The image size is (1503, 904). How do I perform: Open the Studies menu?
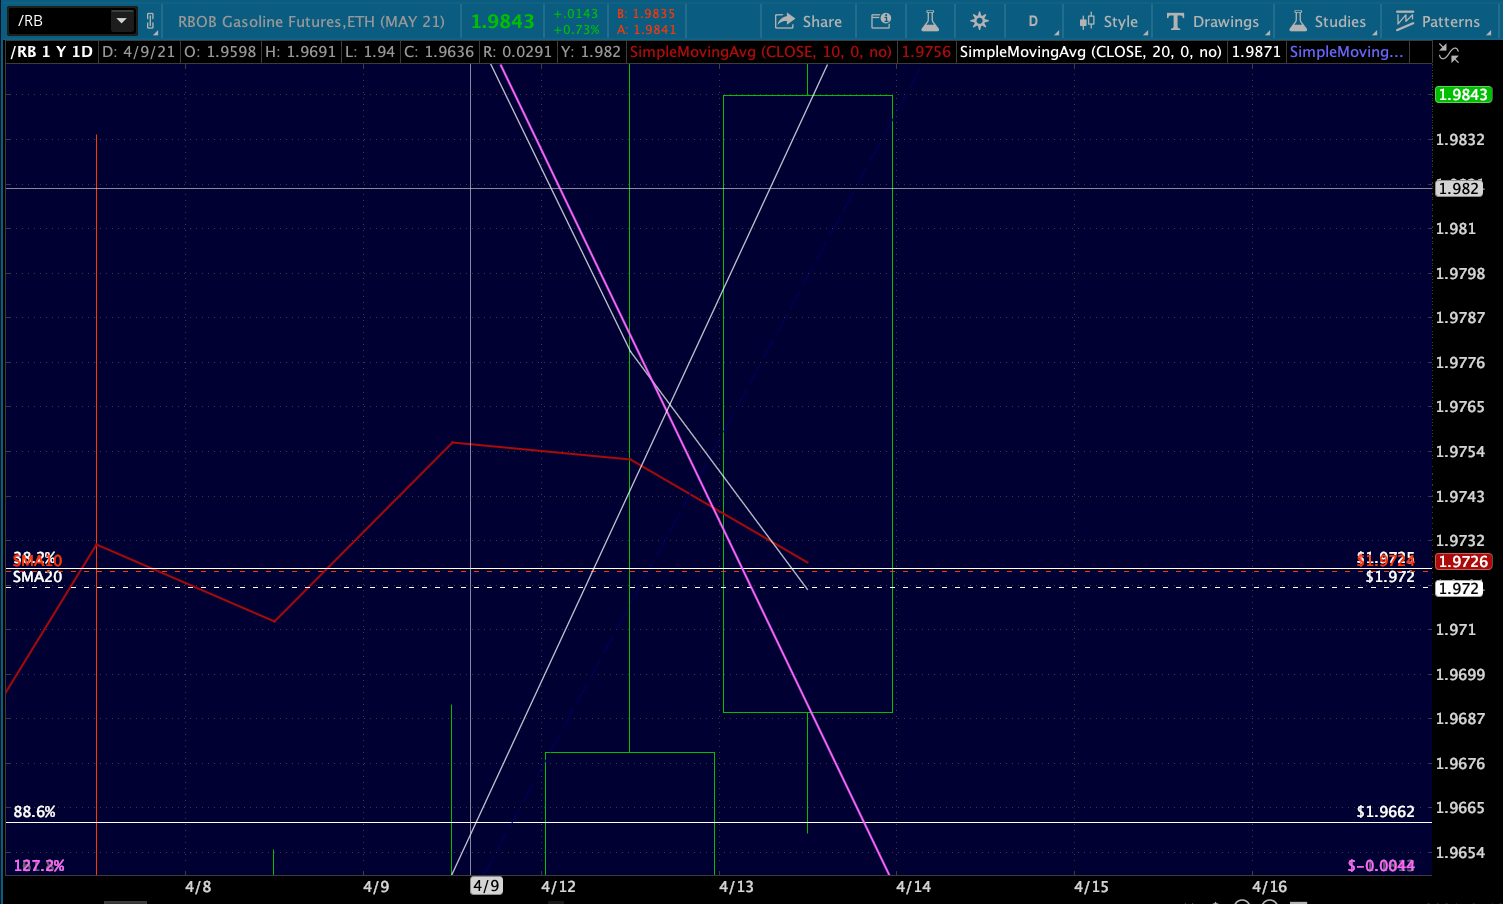(x=1328, y=21)
